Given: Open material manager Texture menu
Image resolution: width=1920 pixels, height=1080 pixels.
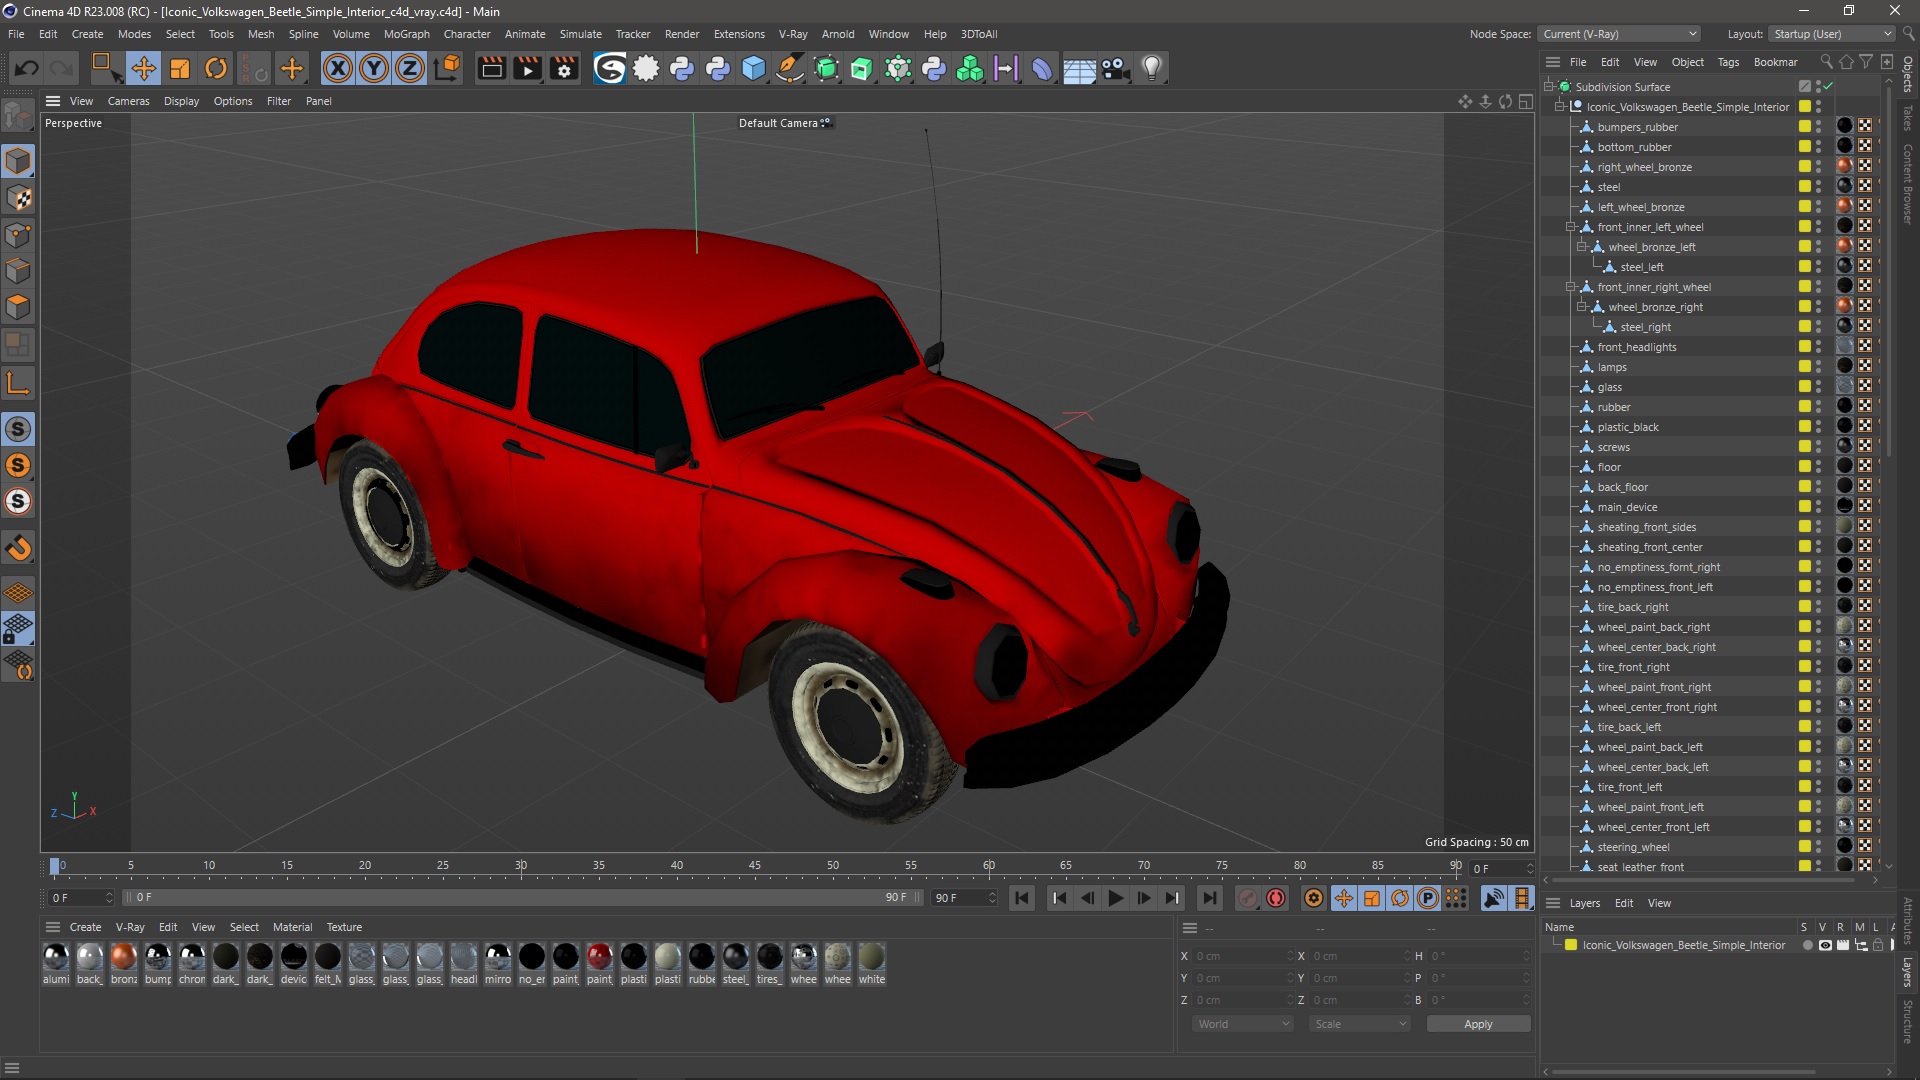Looking at the screenshot, I should 344,927.
